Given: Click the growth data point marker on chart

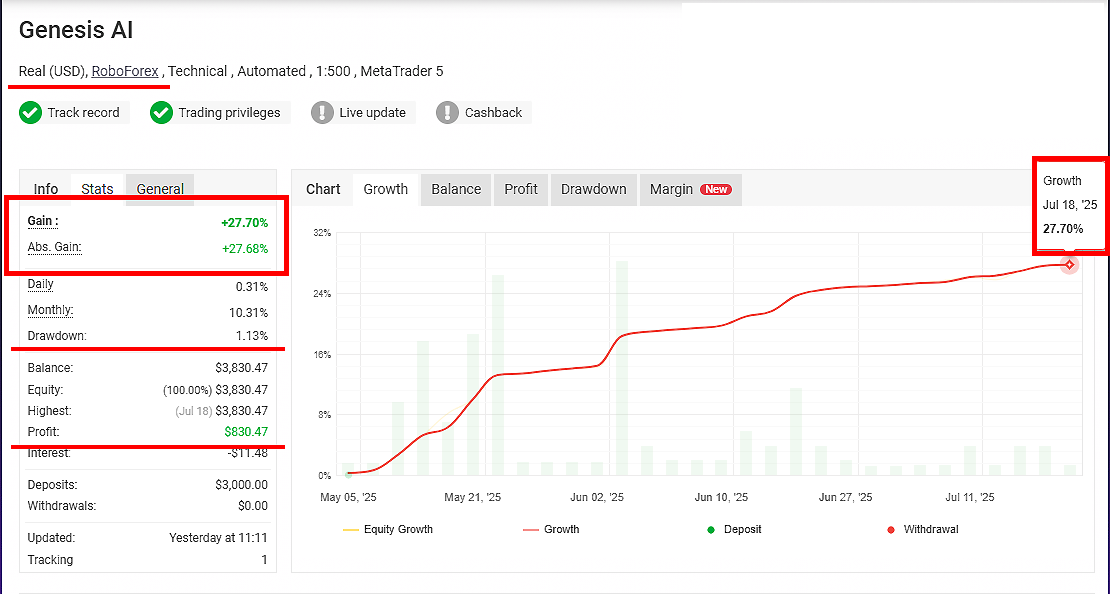Looking at the screenshot, I should 1070,265.
